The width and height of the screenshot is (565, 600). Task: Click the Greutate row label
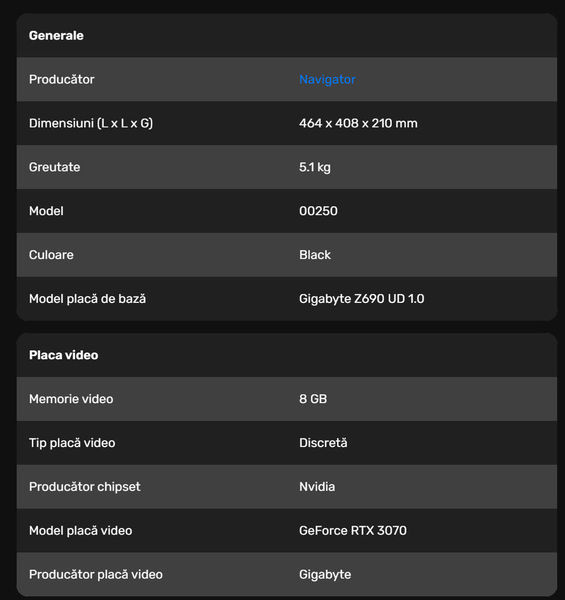55,167
